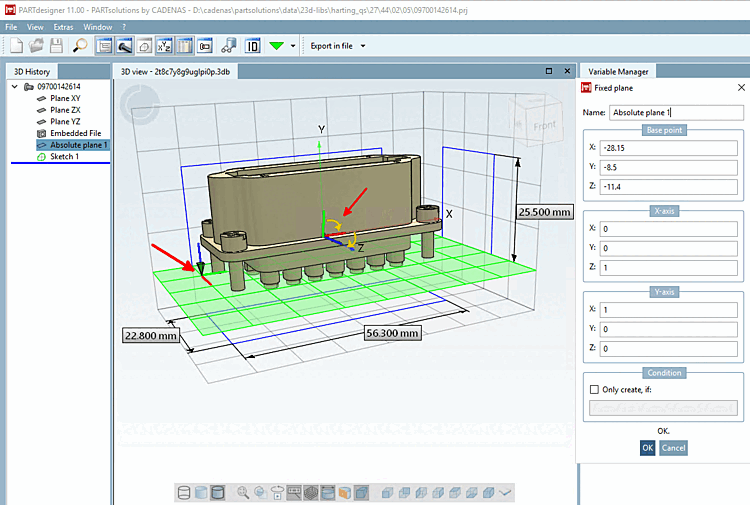
Task: Open the green triangle dropdown arrow
Action: (293, 46)
